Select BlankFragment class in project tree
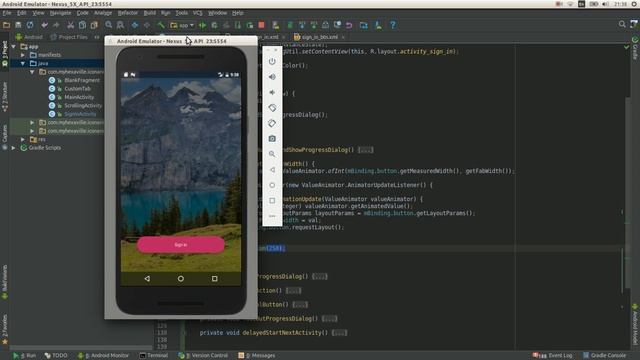Viewport: 640px width, 360px height. click(82, 80)
